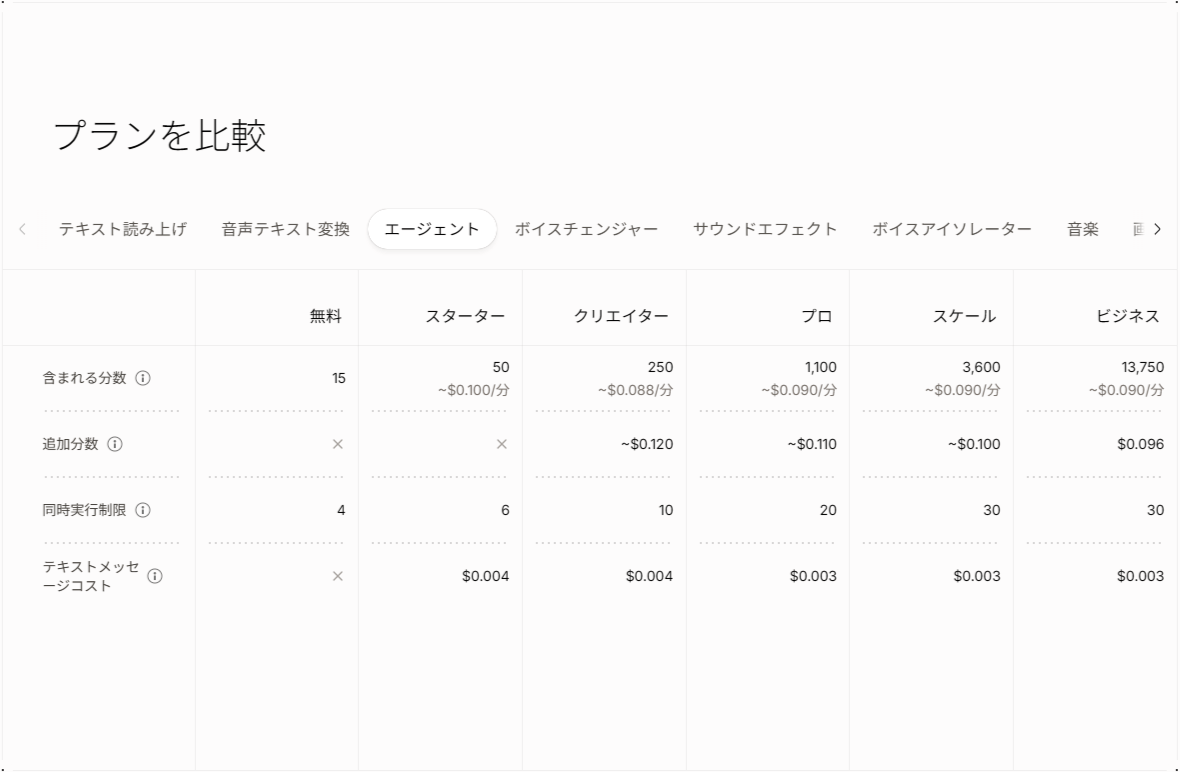Select the ボイスアイソレーター tab
Image resolution: width=1180 pixels, height=772 pixels.
click(951, 229)
